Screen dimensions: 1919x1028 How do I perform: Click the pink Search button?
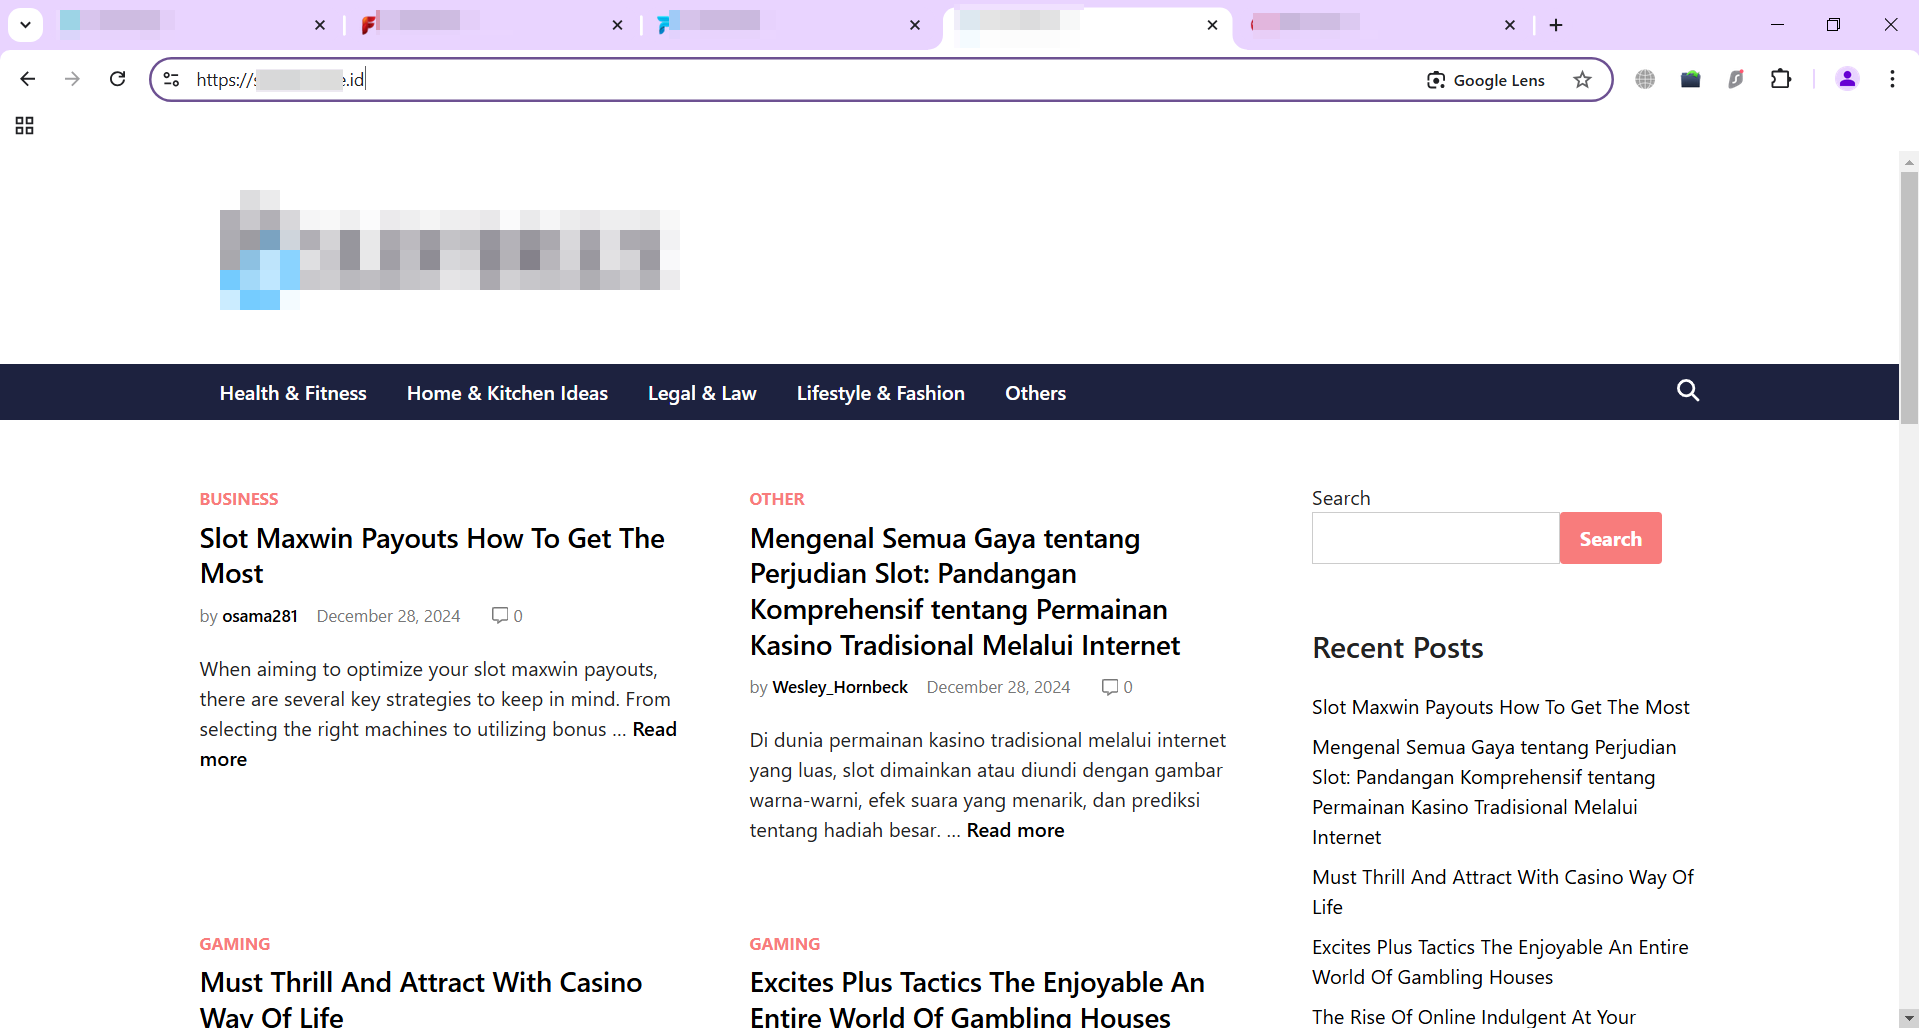(x=1610, y=539)
